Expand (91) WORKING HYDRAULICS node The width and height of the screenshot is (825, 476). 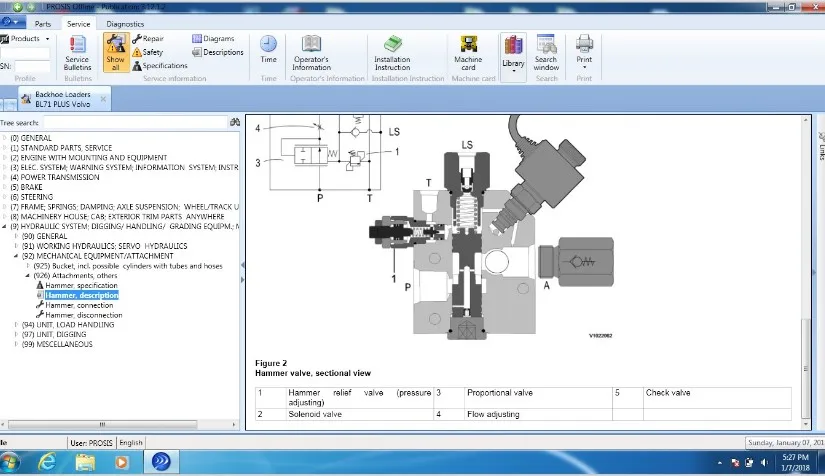16,246
